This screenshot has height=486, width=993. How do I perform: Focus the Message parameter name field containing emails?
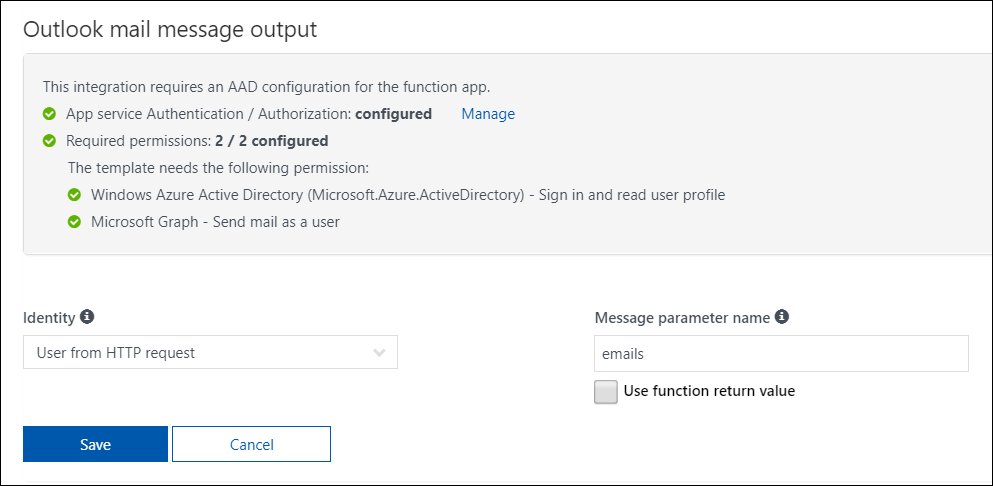pos(781,353)
